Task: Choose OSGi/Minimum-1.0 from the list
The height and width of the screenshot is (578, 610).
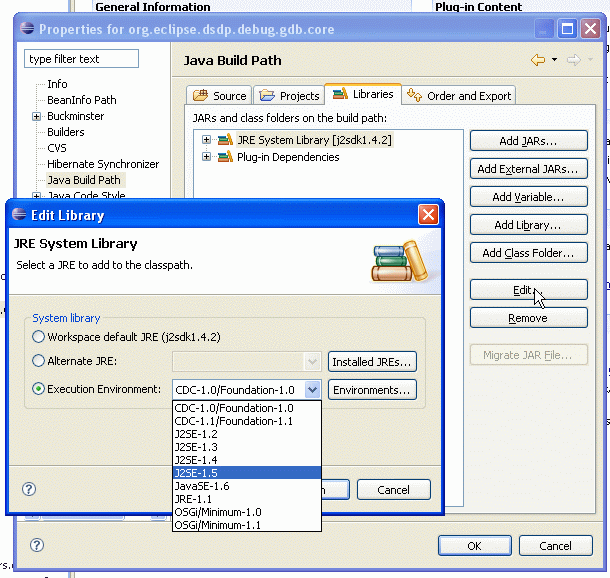Action: 247,512
